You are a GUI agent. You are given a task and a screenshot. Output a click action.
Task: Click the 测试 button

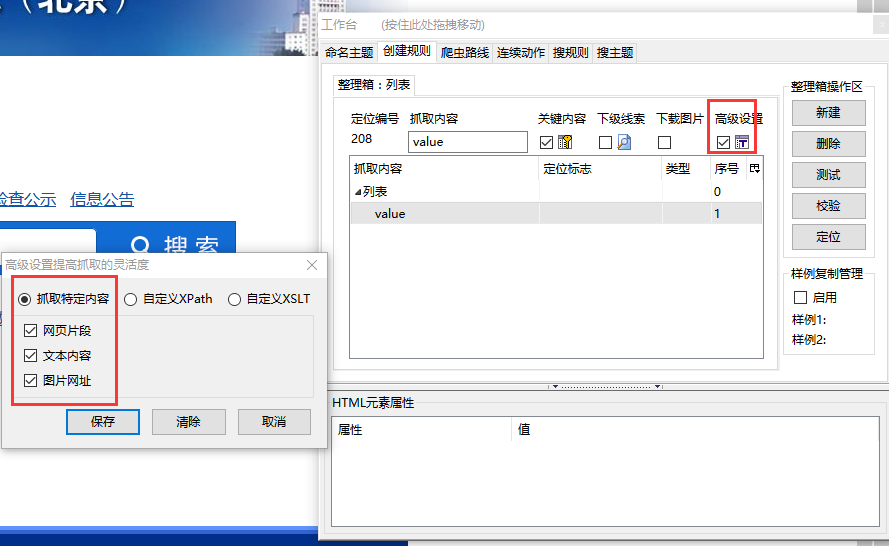click(x=828, y=175)
